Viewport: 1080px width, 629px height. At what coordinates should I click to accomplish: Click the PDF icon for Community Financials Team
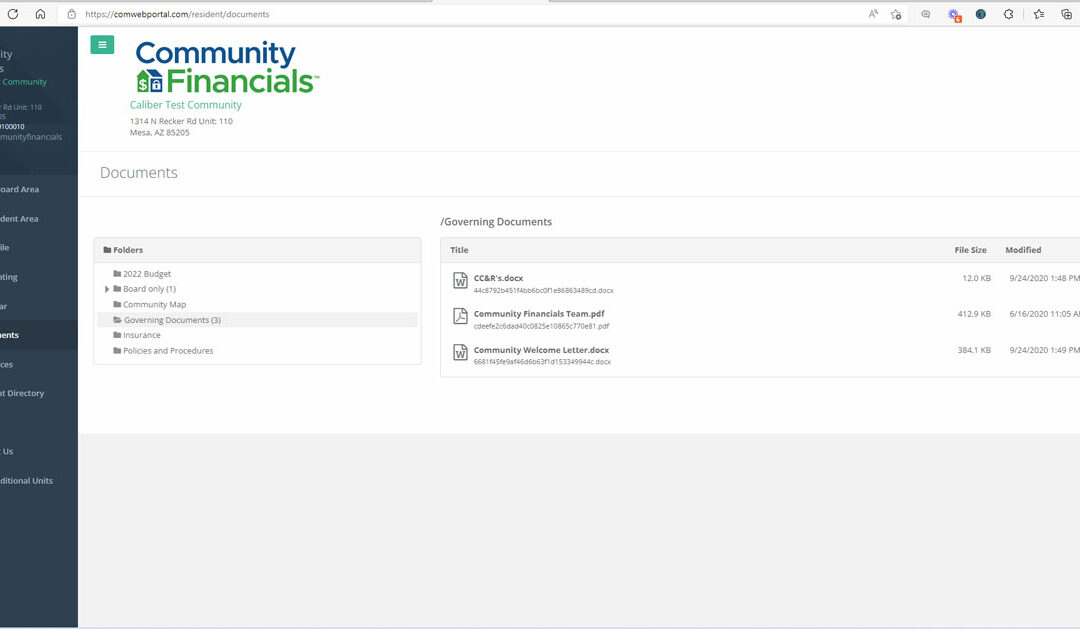coord(460,316)
